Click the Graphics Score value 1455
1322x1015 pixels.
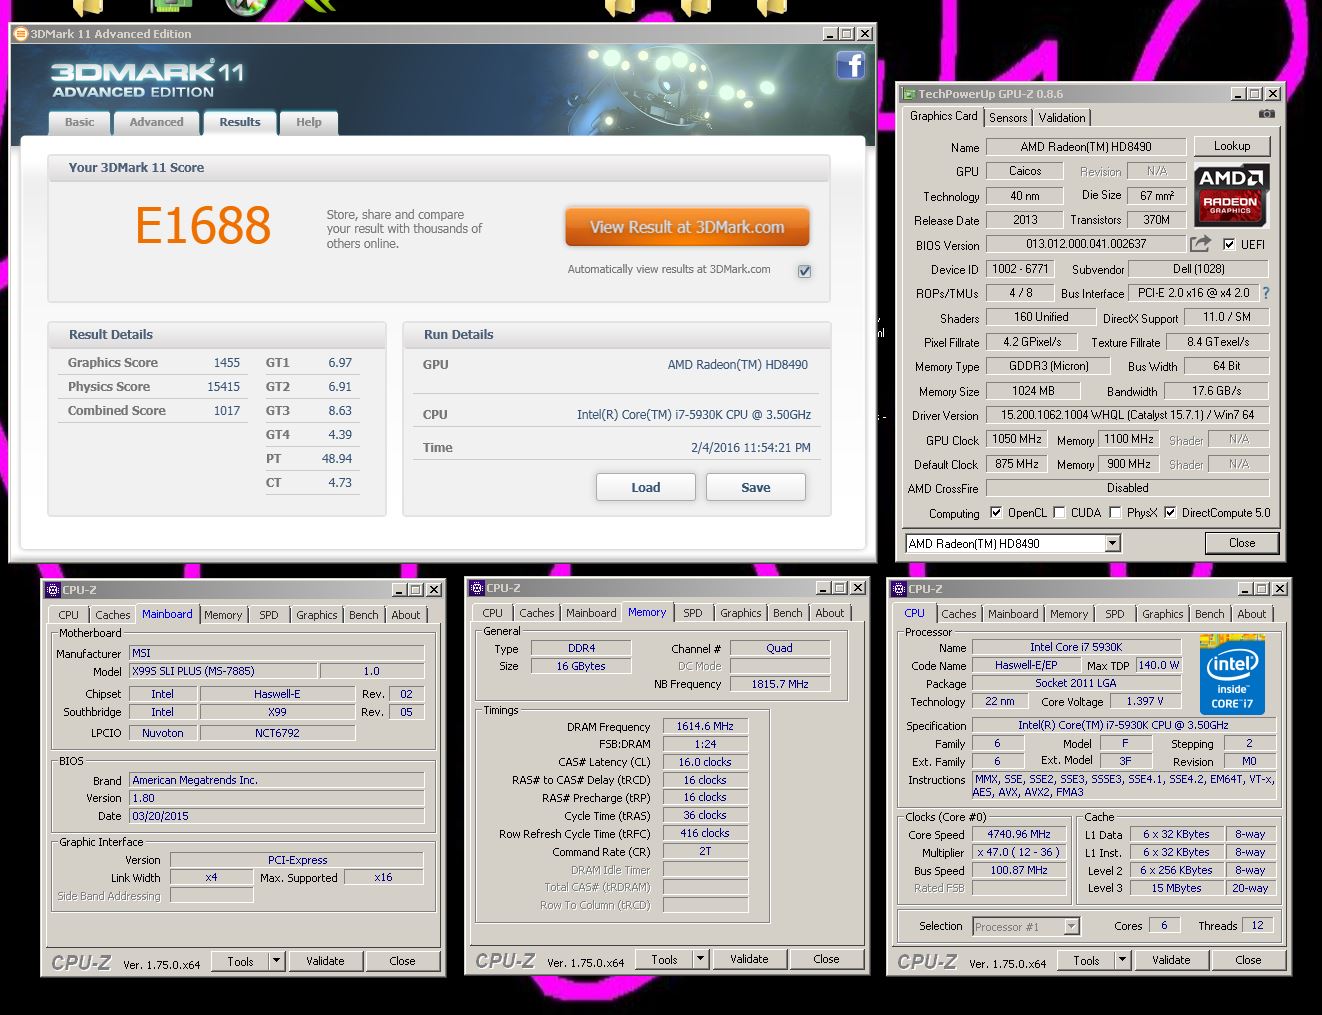(x=227, y=363)
